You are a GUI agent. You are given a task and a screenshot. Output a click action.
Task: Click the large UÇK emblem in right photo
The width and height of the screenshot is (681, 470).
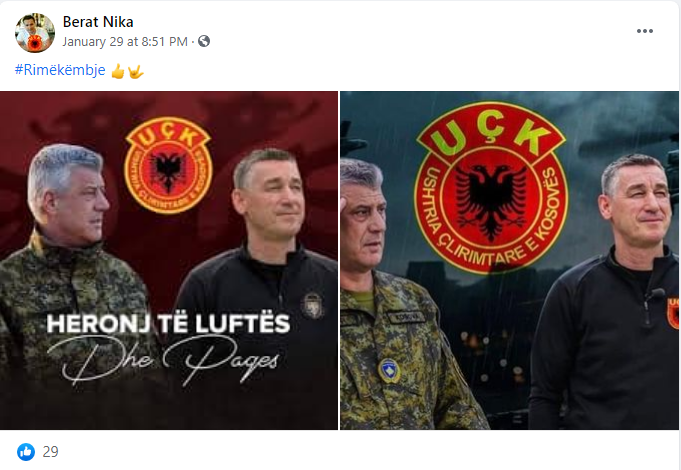pos(491,188)
